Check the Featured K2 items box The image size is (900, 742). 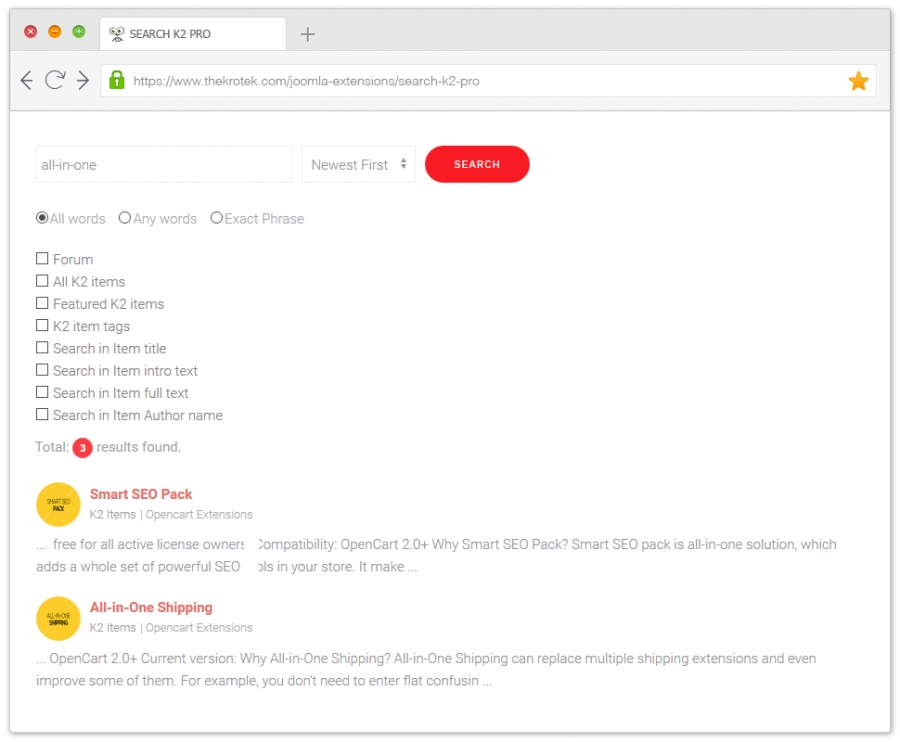(x=42, y=303)
